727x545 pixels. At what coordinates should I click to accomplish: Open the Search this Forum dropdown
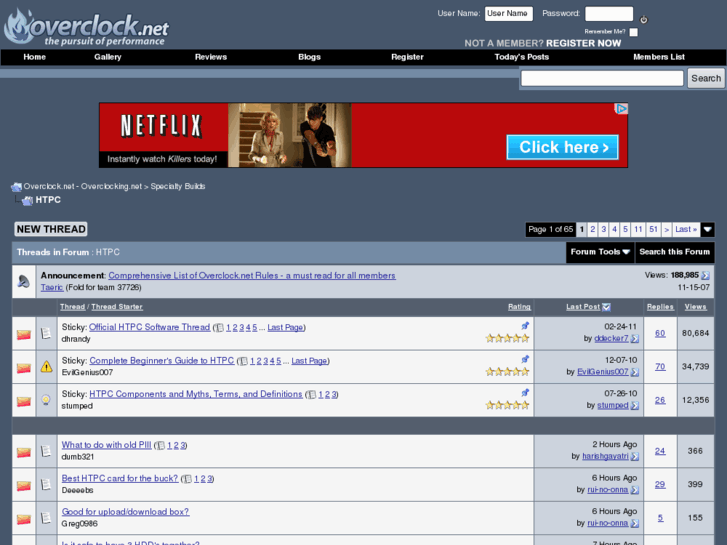[675, 252]
